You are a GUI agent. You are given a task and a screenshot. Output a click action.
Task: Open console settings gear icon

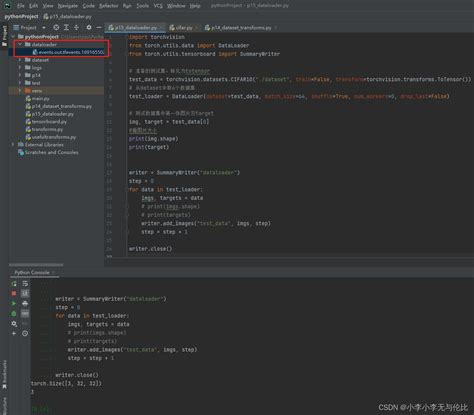point(14,324)
